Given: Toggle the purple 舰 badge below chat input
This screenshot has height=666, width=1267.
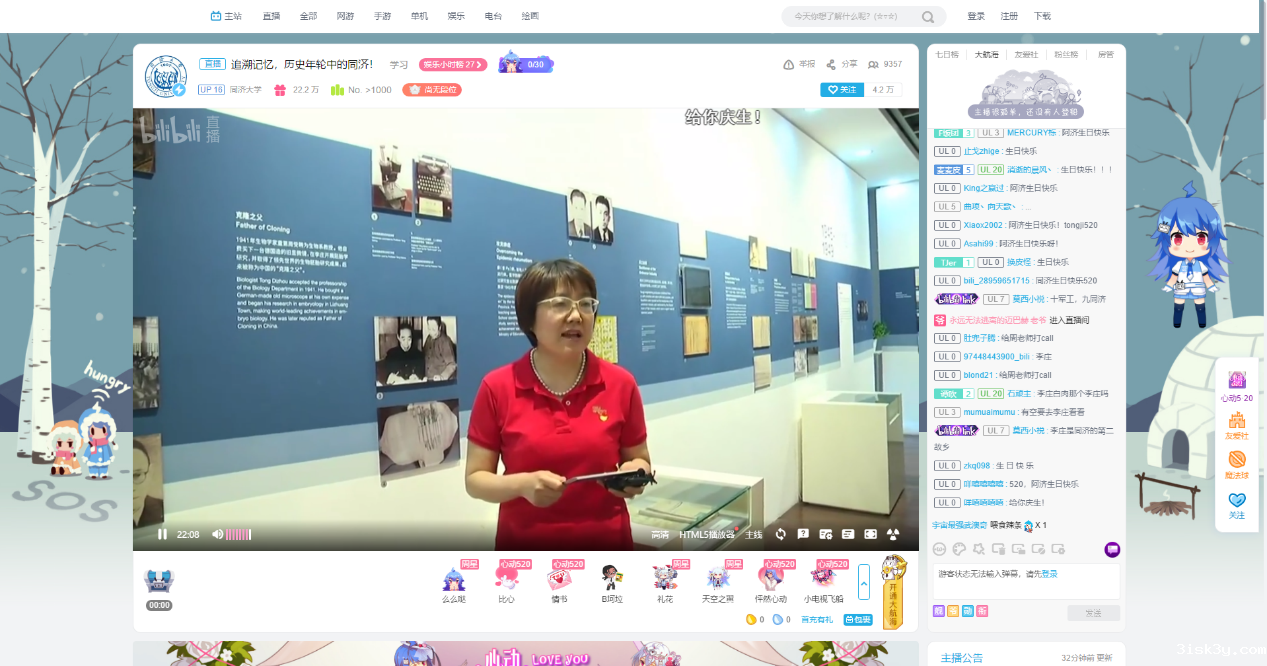Looking at the screenshot, I should (939, 611).
